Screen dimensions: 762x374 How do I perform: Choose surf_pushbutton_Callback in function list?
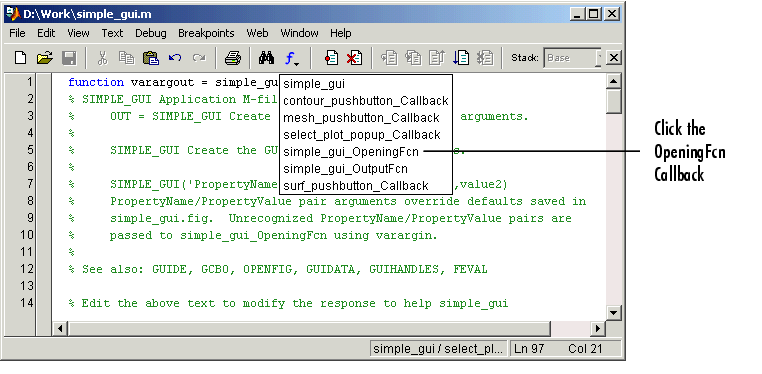356,186
